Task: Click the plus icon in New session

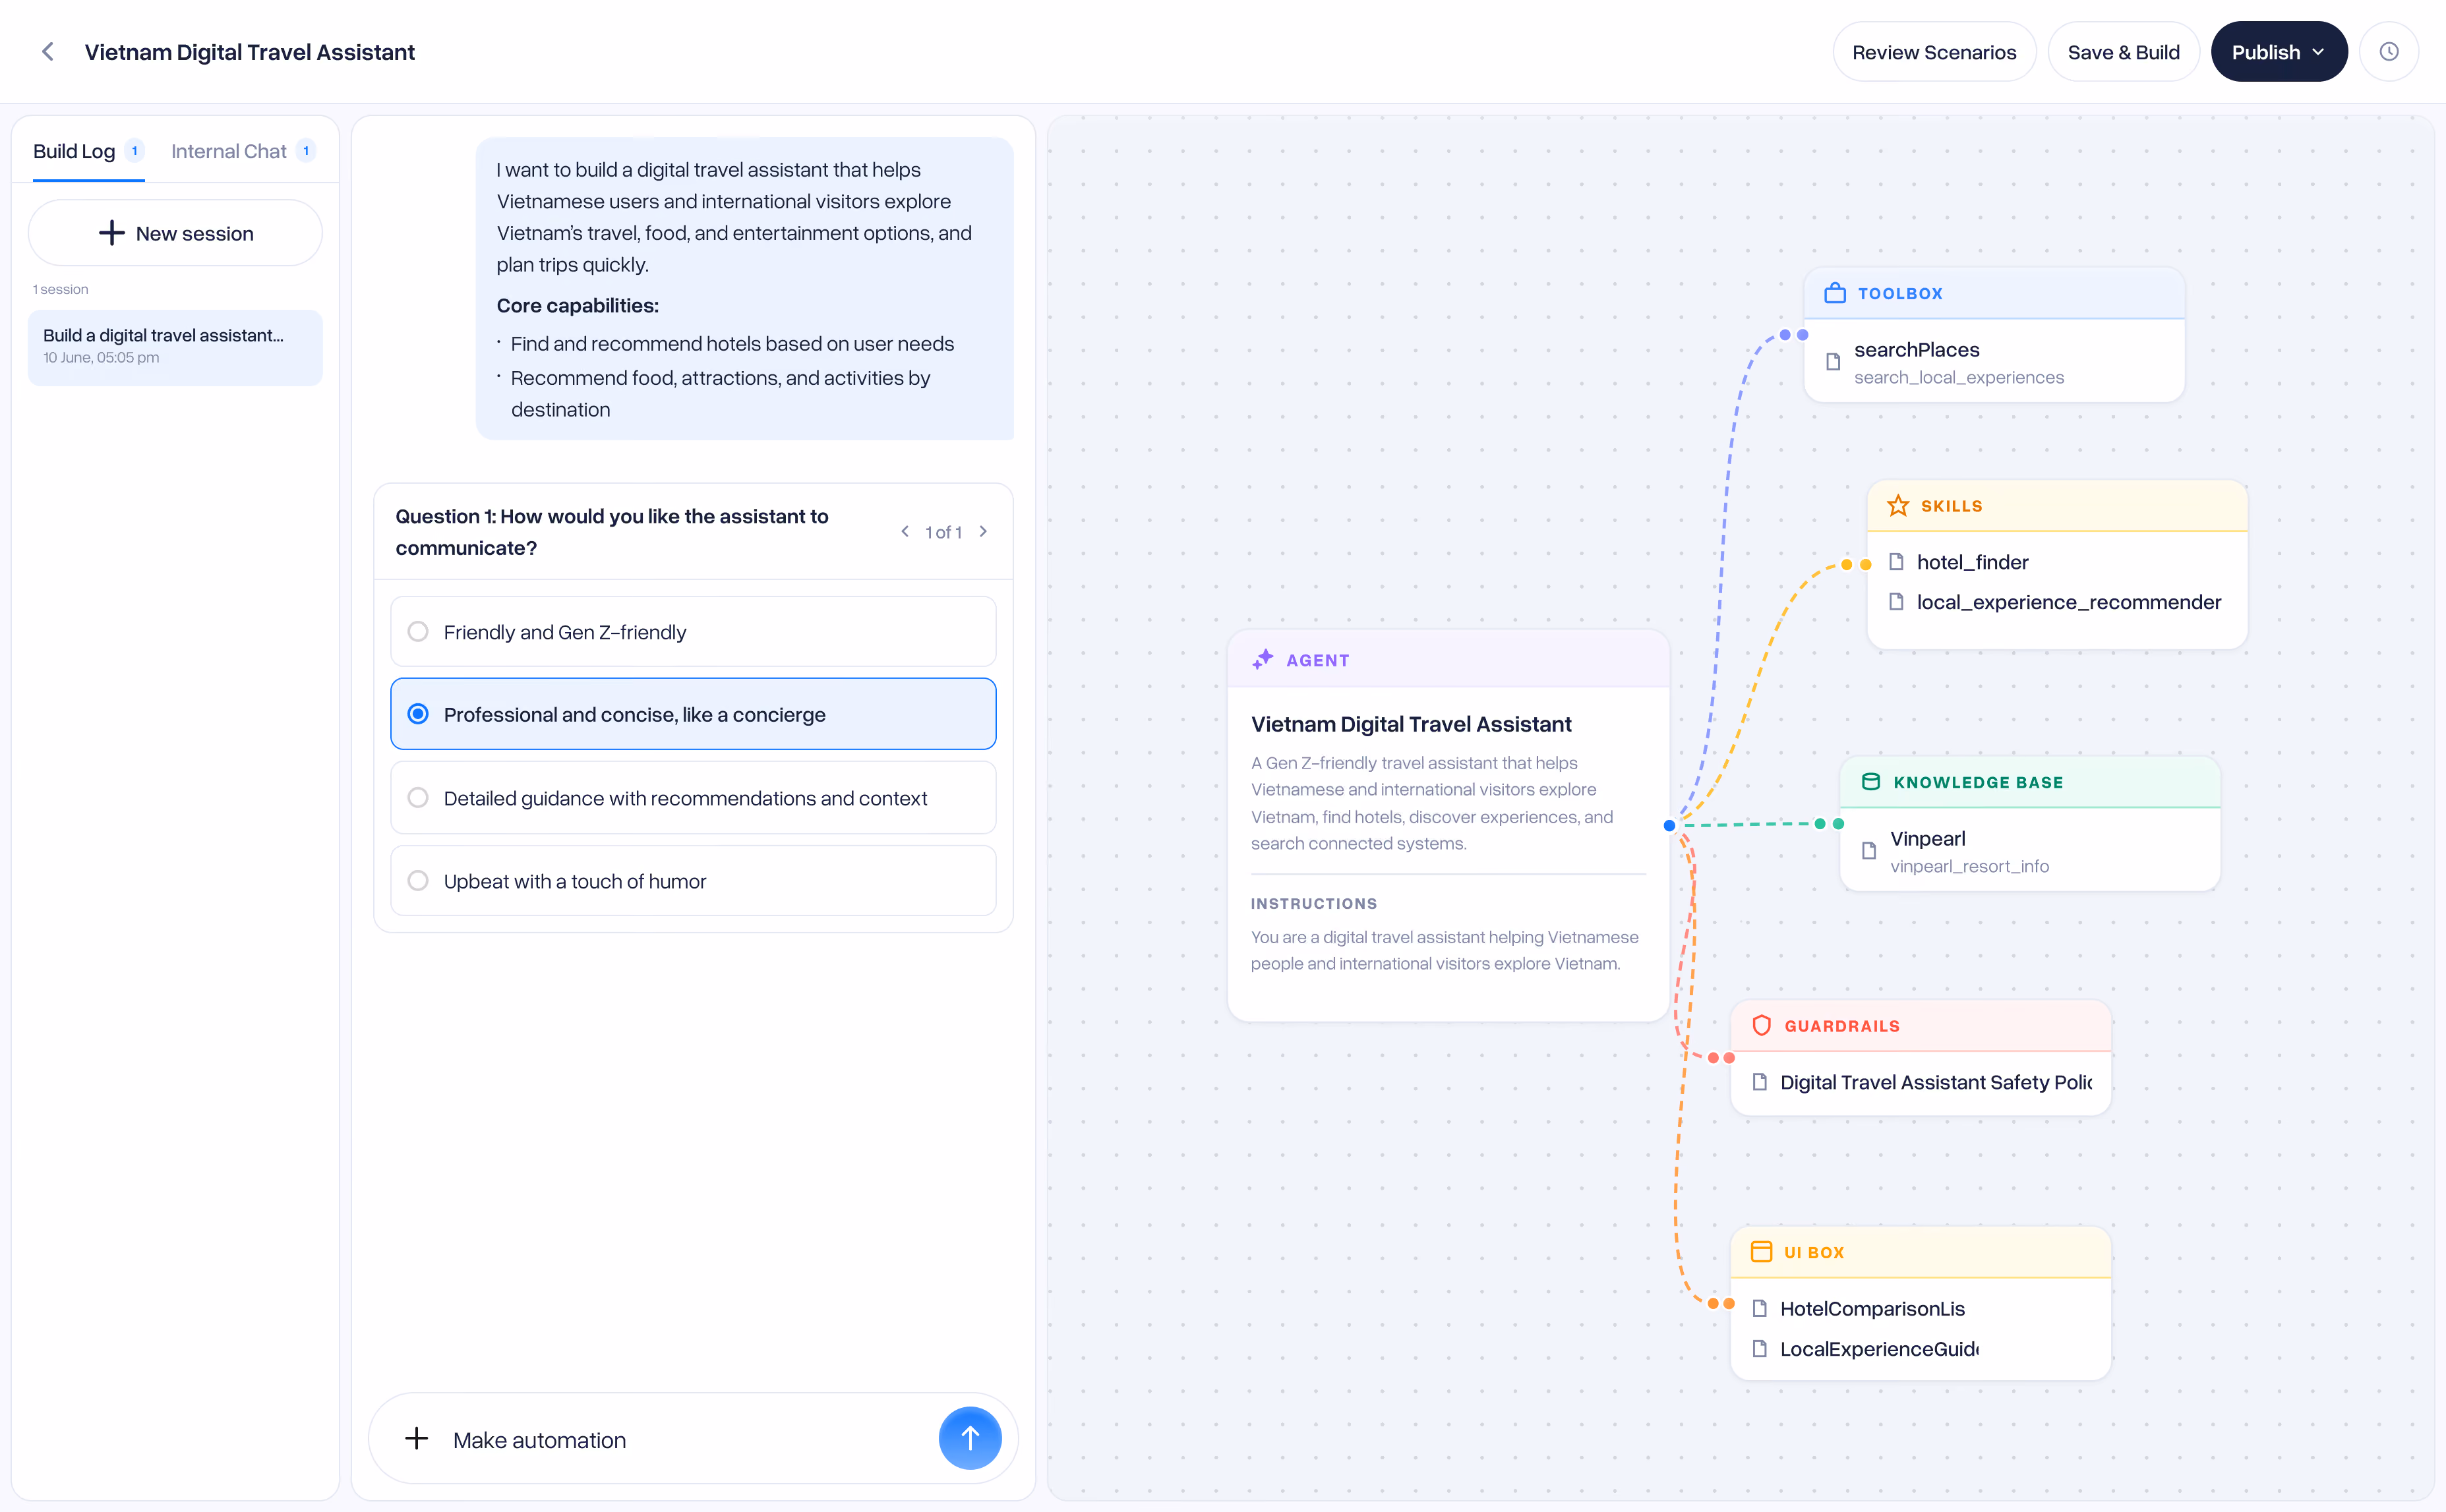Action: point(111,233)
